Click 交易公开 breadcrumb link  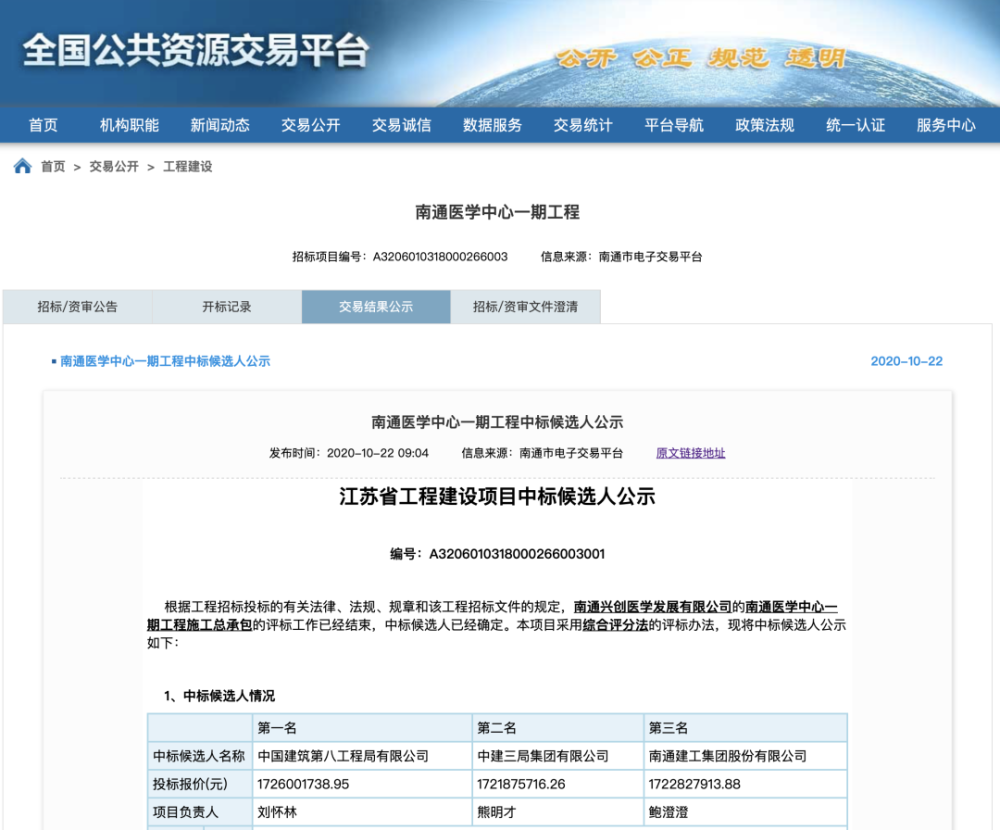pos(114,167)
